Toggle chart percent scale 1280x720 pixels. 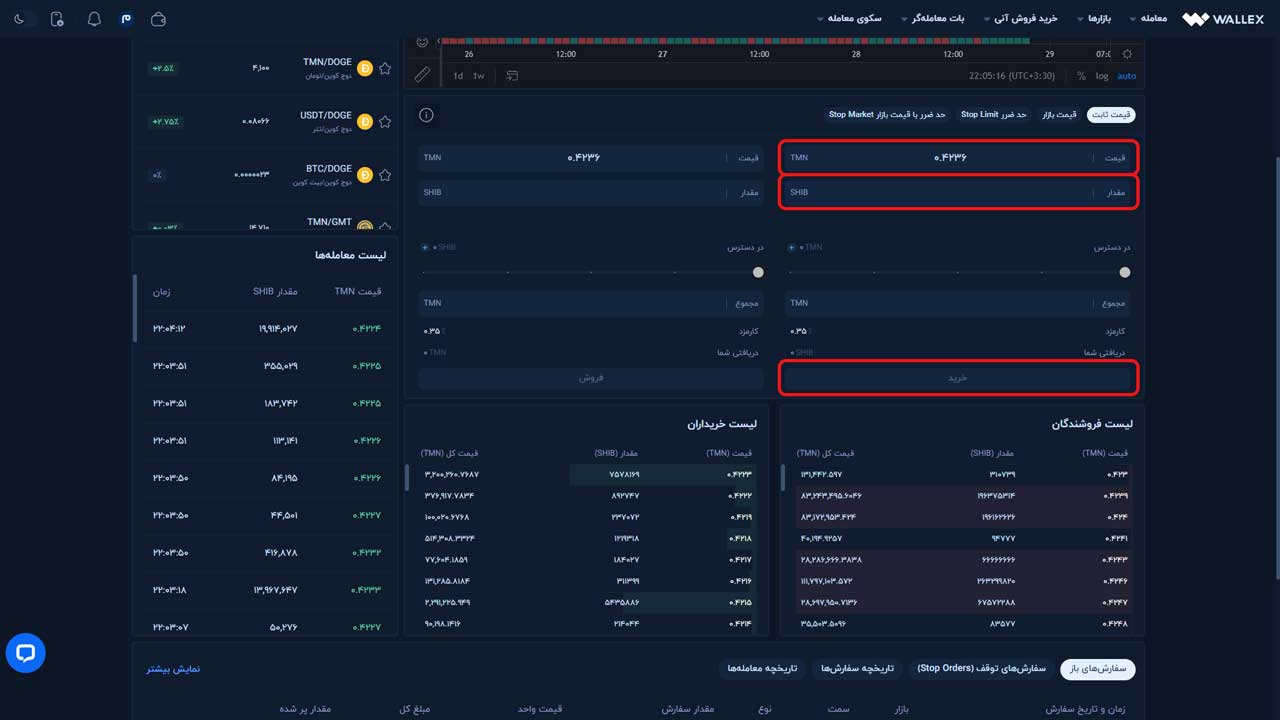tap(1081, 76)
